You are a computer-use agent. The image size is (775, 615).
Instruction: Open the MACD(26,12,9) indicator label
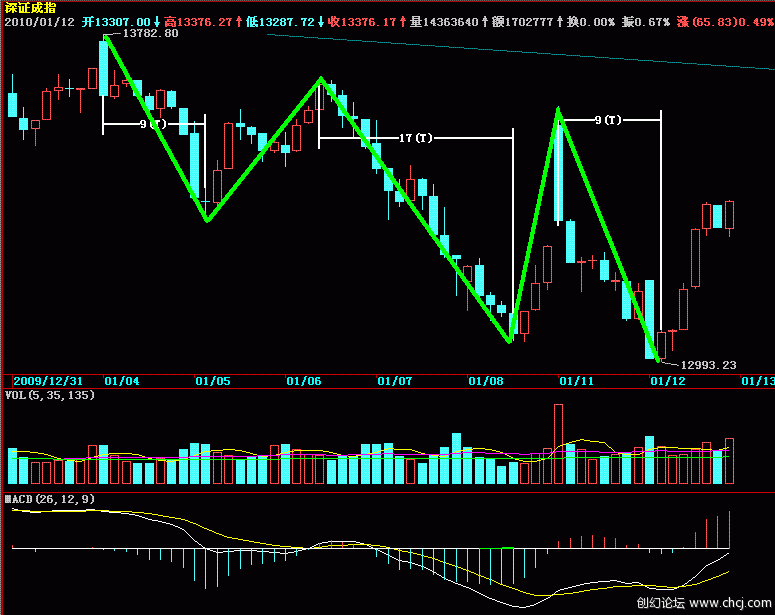click(x=49, y=498)
